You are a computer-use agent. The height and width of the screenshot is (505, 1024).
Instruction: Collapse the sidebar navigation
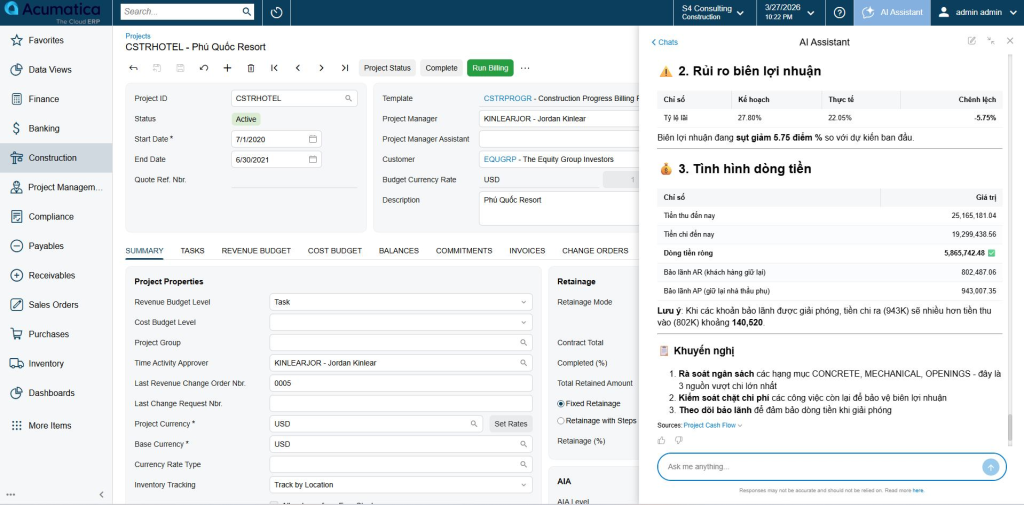coord(101,495)
